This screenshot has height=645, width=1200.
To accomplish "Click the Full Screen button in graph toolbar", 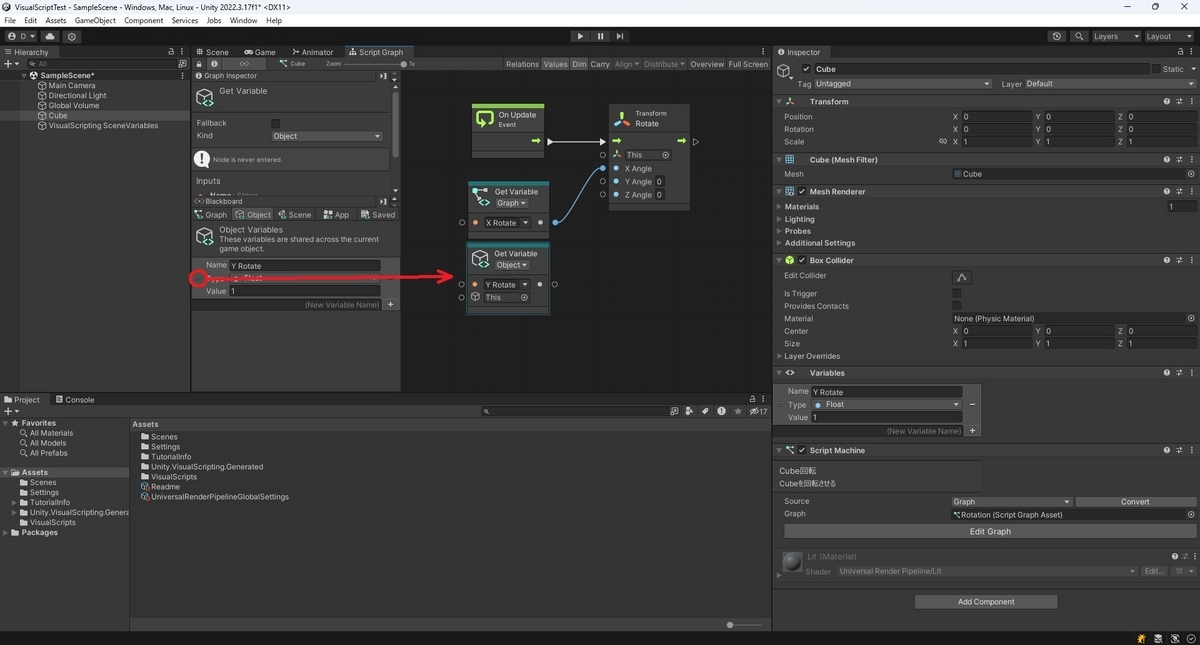I will (748, 64).
